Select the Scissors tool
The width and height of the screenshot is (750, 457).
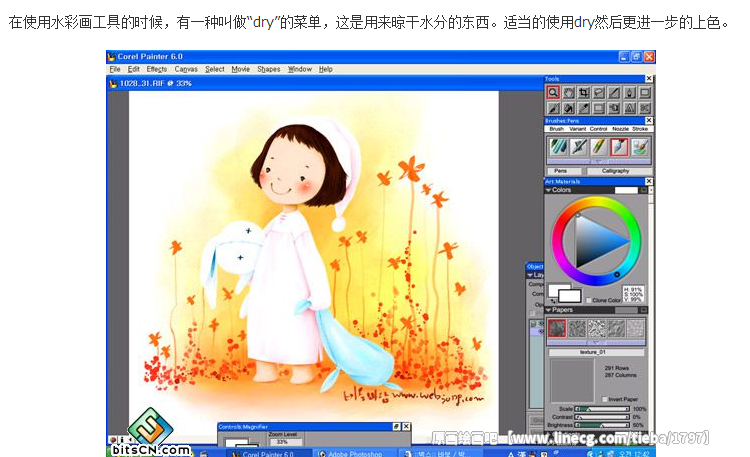[x=645, y=108]
